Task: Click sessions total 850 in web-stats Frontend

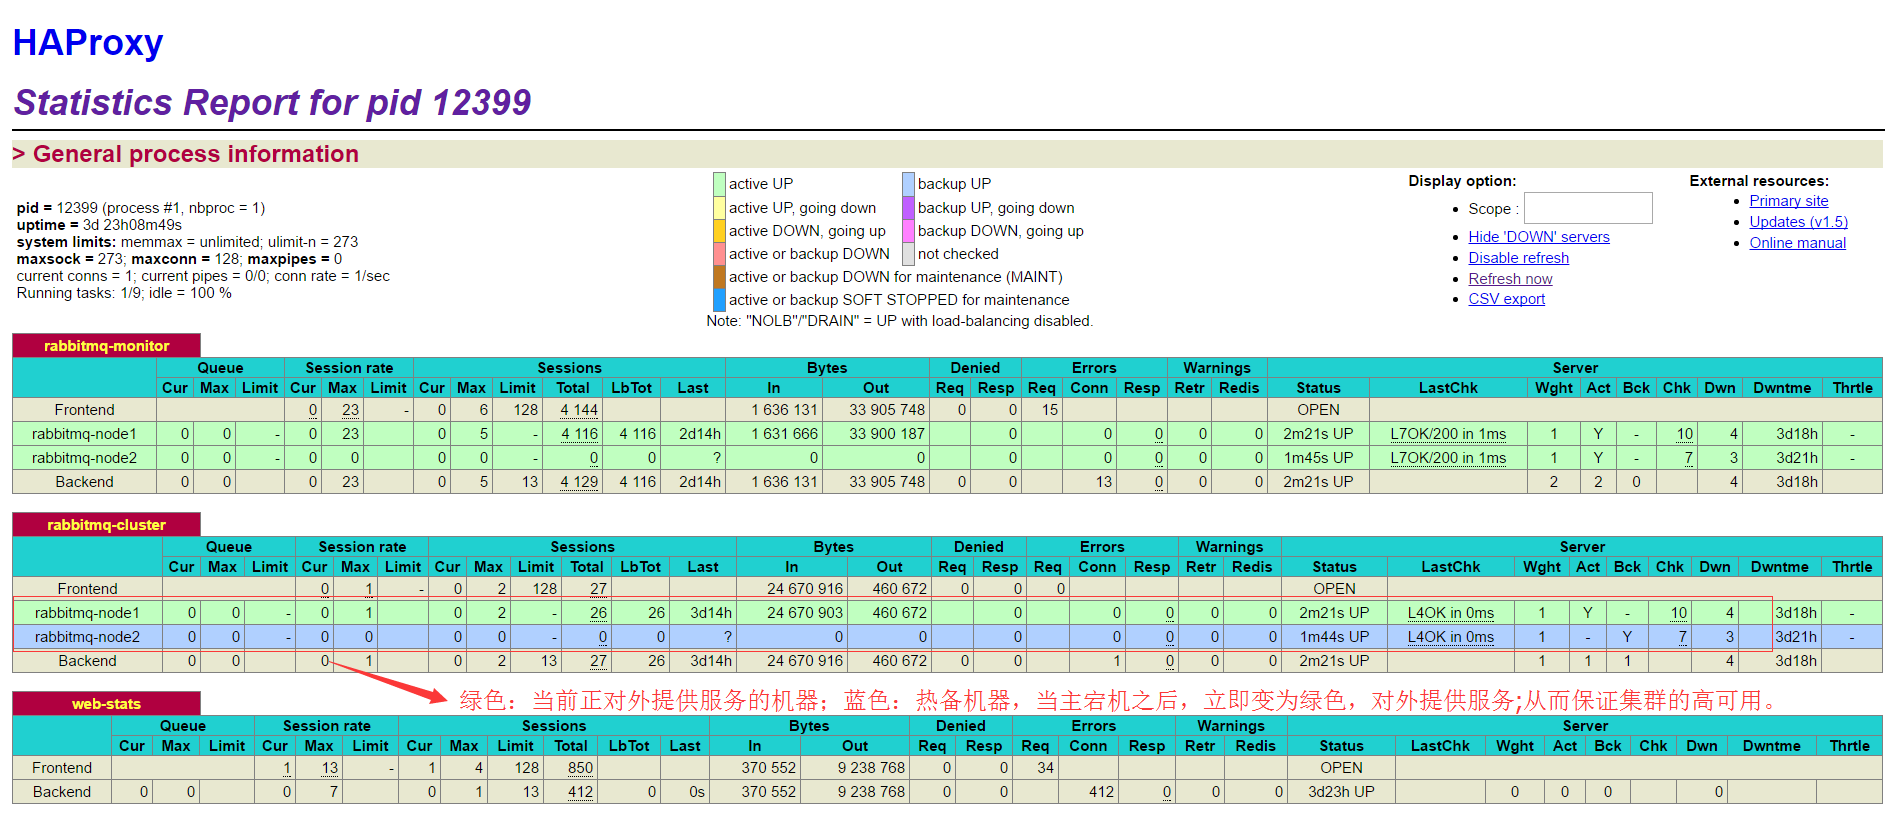Action: (580, 768)
